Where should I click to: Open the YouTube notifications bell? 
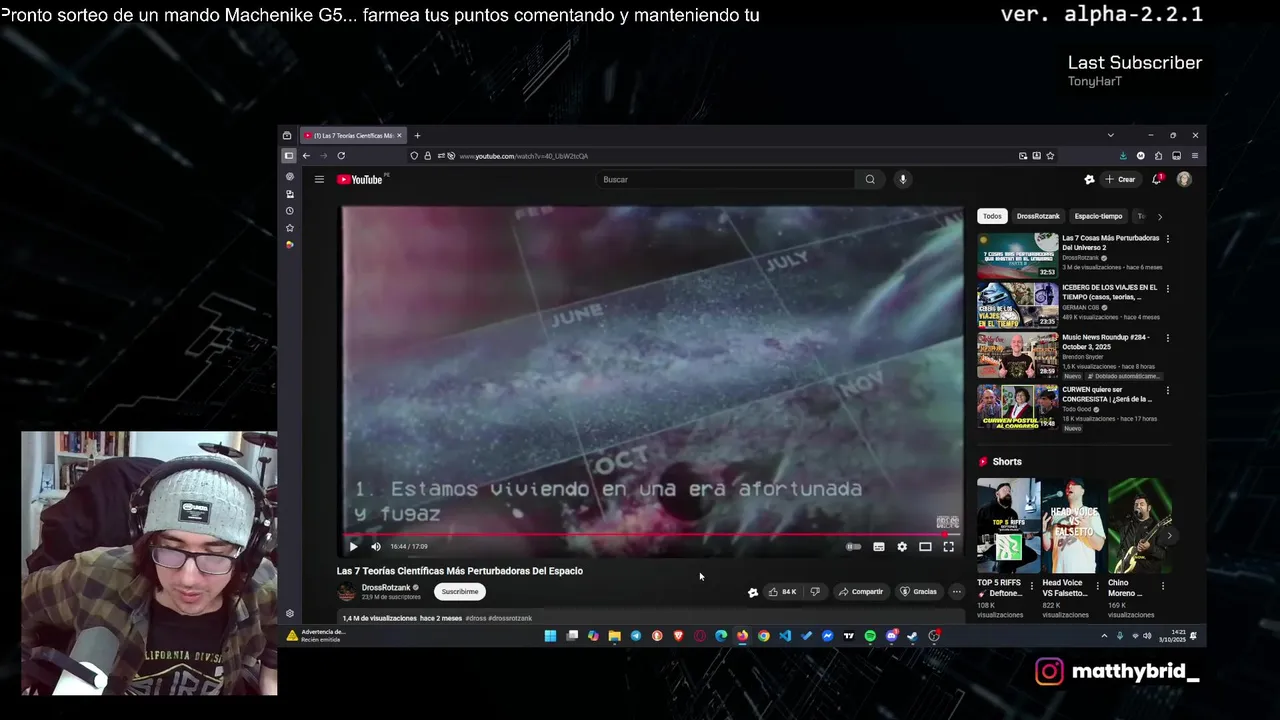click(1157, 179)
